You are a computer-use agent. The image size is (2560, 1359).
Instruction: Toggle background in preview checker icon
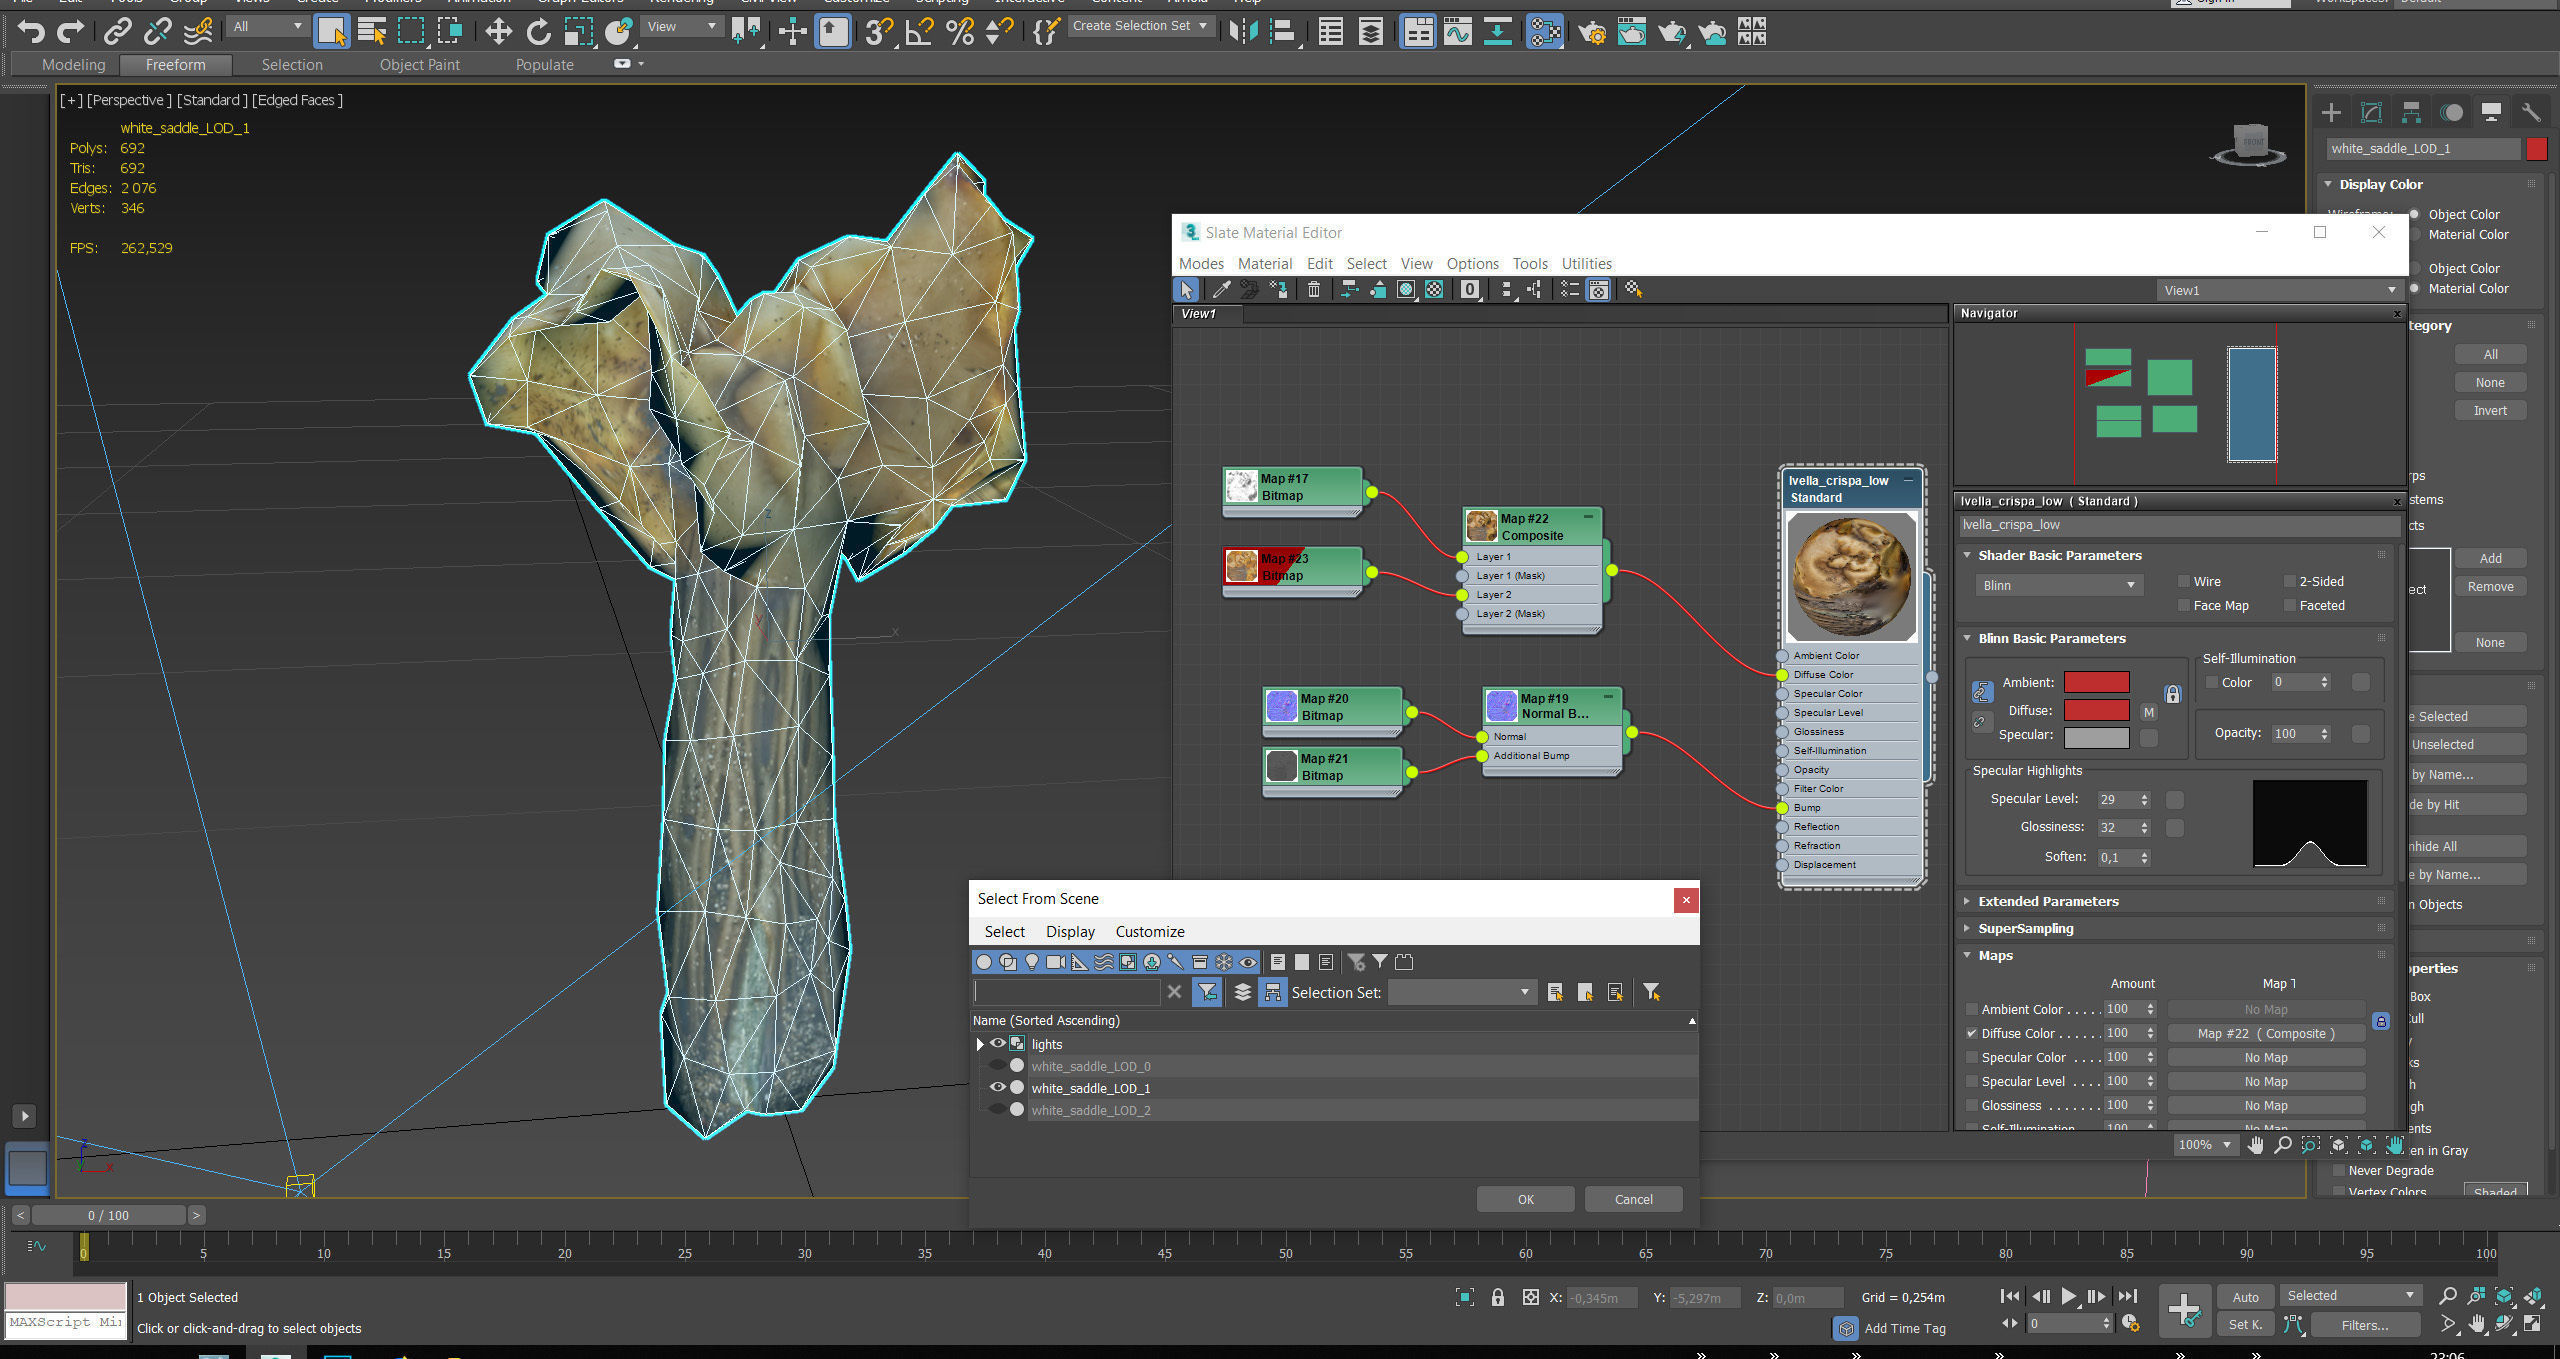tap(1434, 290)
